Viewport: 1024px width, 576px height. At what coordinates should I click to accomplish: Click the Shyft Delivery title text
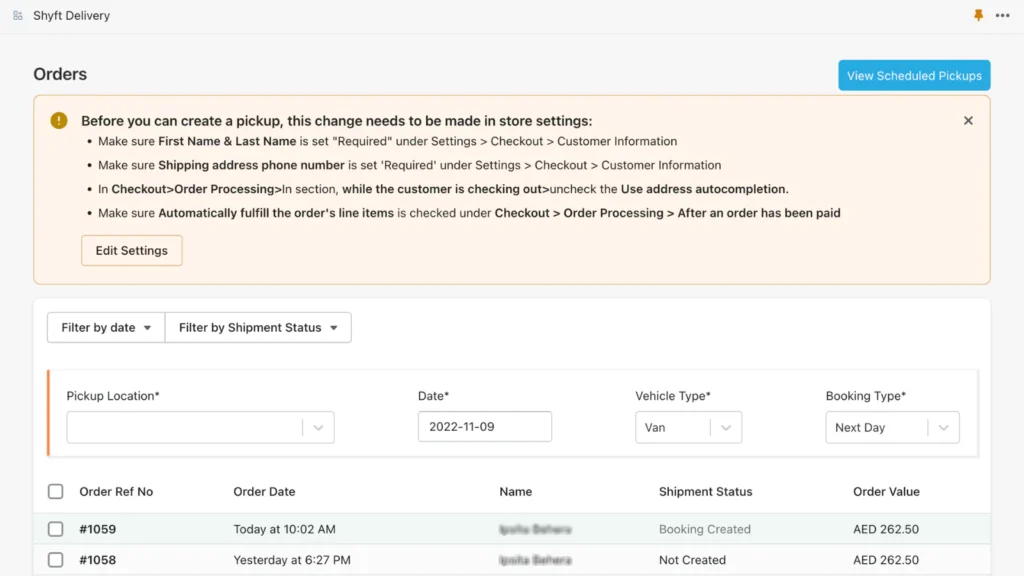pyautogui.click(x=71, y=15)
